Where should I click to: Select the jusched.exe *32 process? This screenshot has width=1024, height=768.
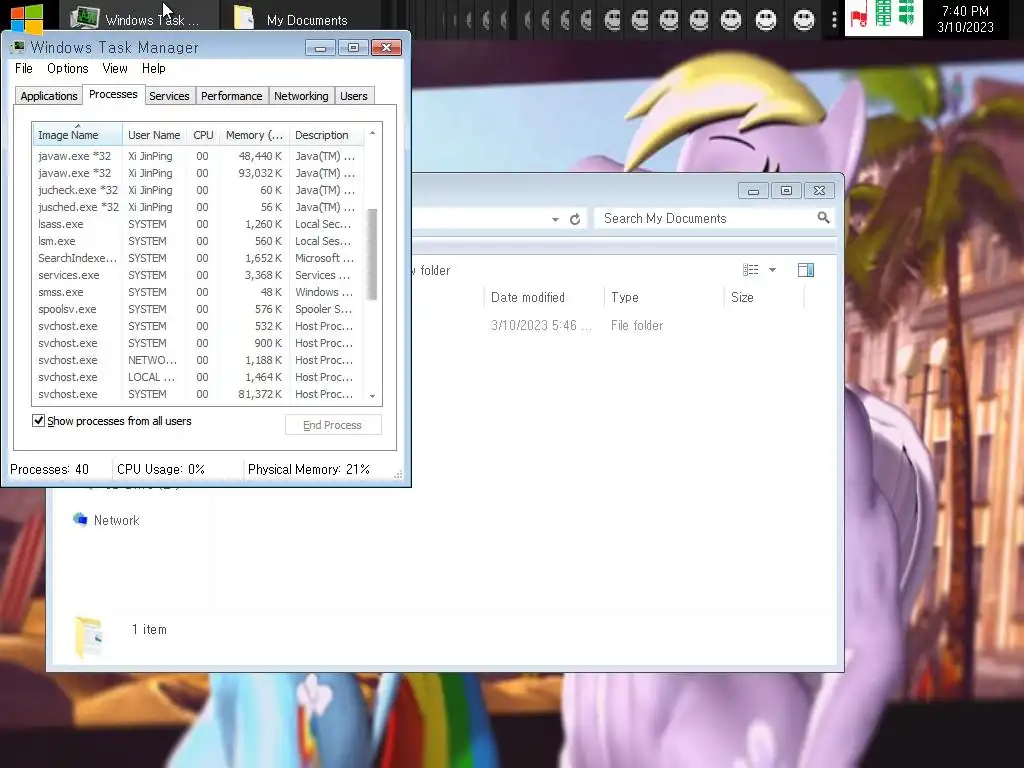199,207
